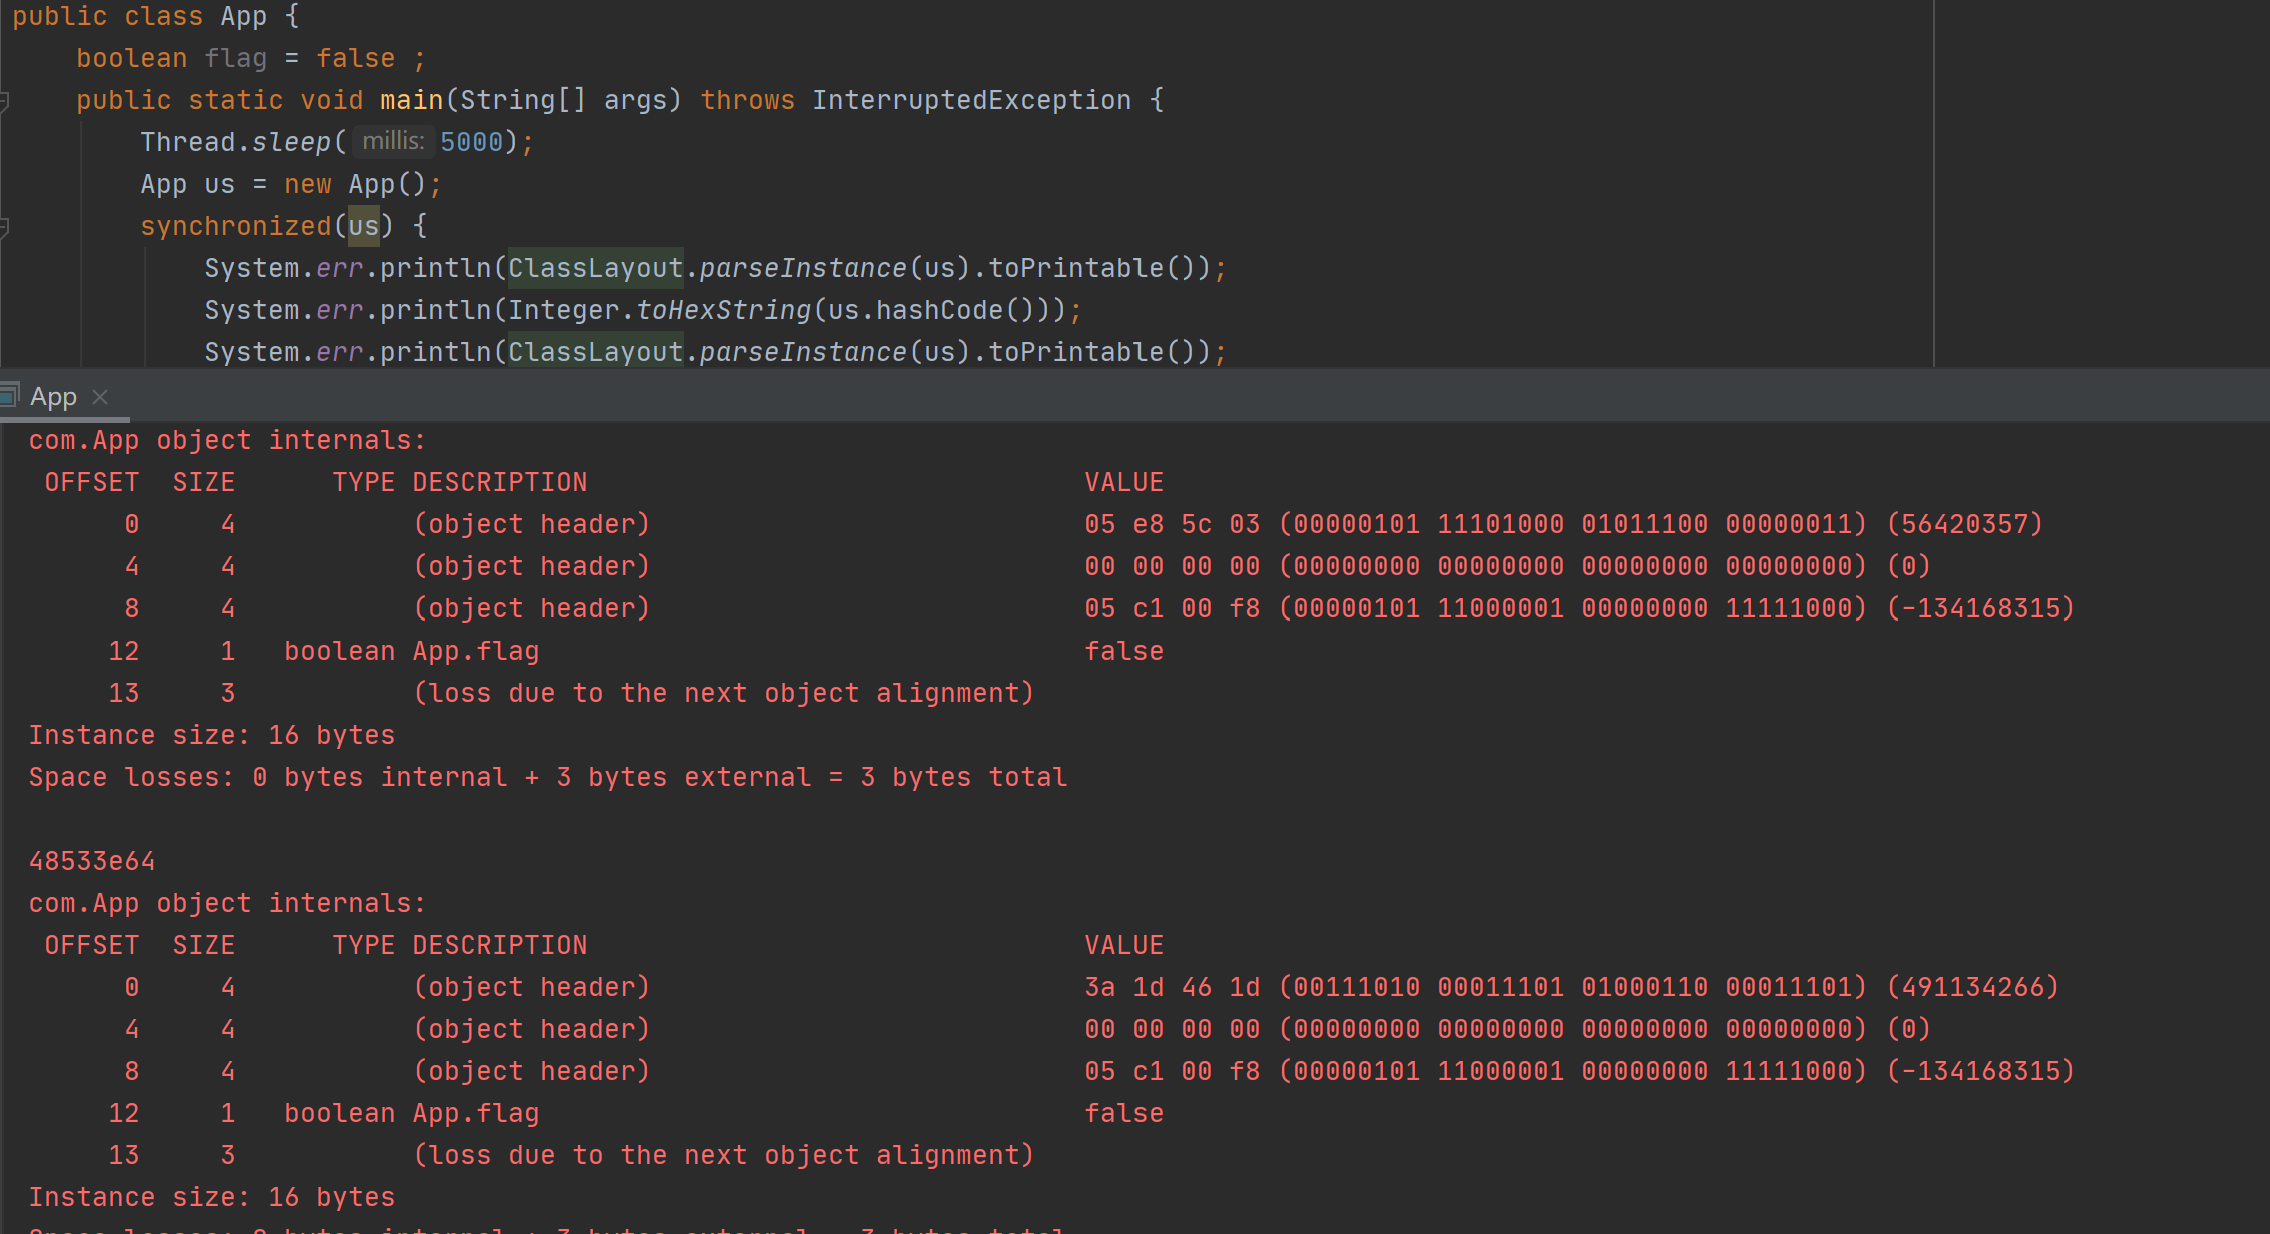
Task: Click the App run configuration icon
Action: [9, 396]
